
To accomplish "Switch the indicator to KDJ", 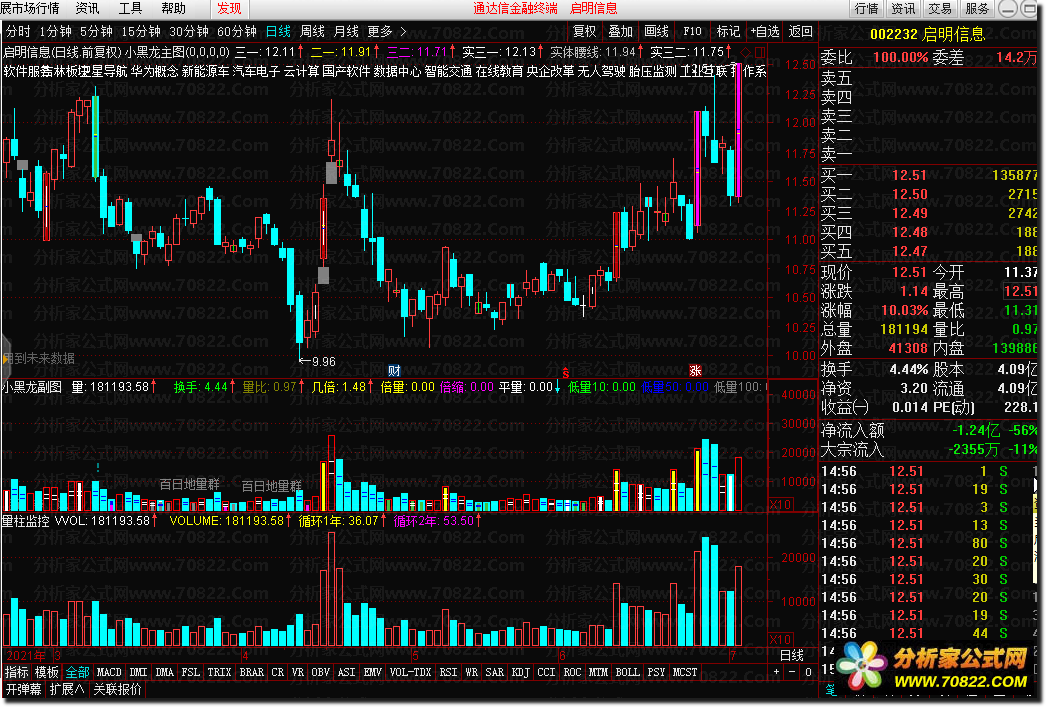I will coord(520,672).
